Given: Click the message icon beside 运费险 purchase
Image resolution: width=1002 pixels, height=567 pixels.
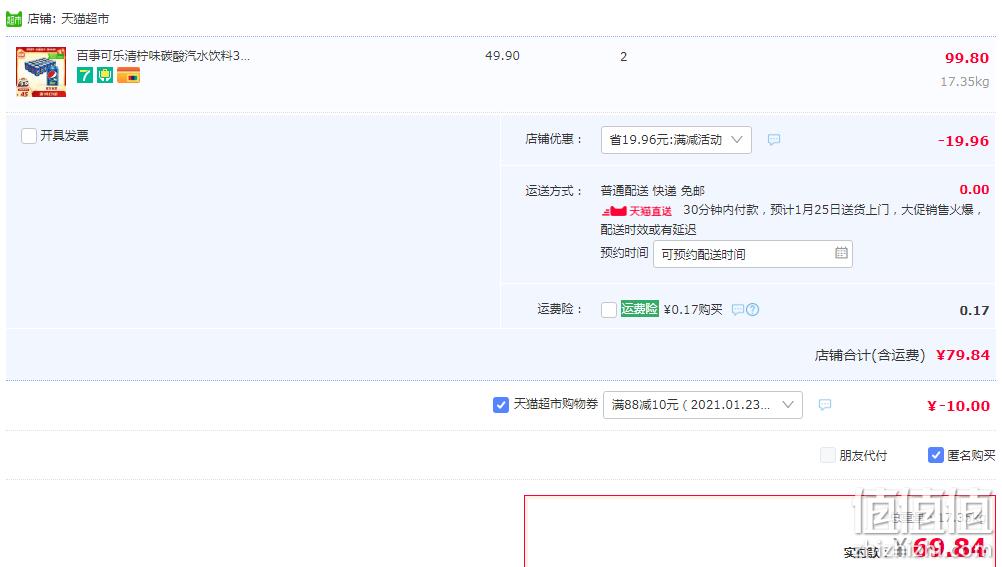Looking at the screenshot, I should 737,310.
